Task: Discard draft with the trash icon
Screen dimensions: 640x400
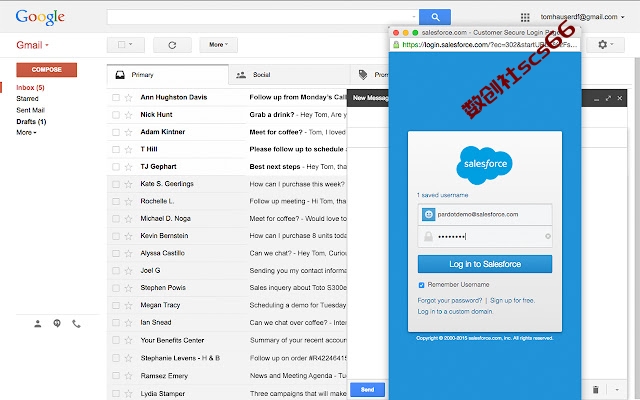Action: 596,389
